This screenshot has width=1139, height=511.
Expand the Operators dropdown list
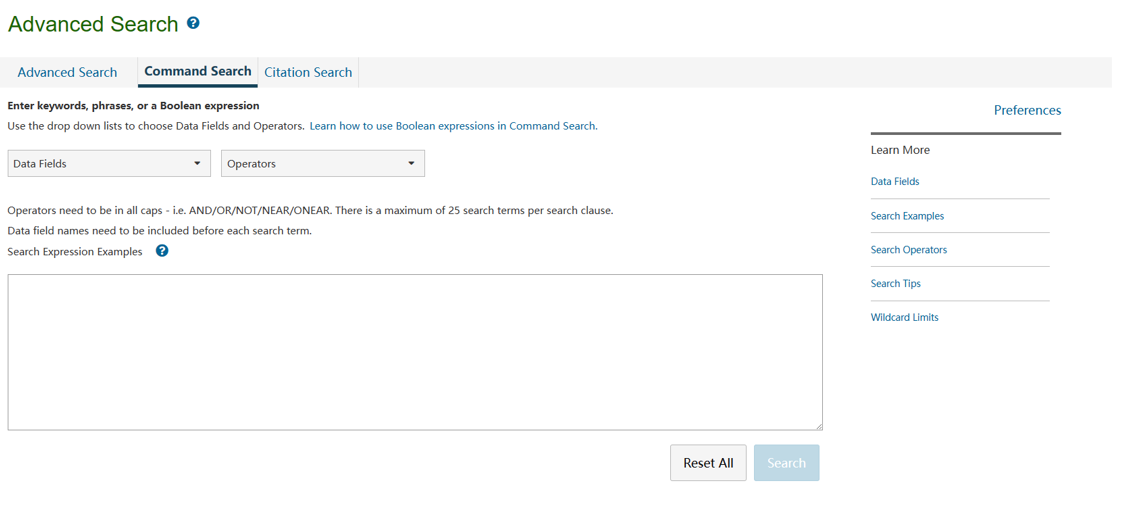pyautogui.click(x=322, y=163)
